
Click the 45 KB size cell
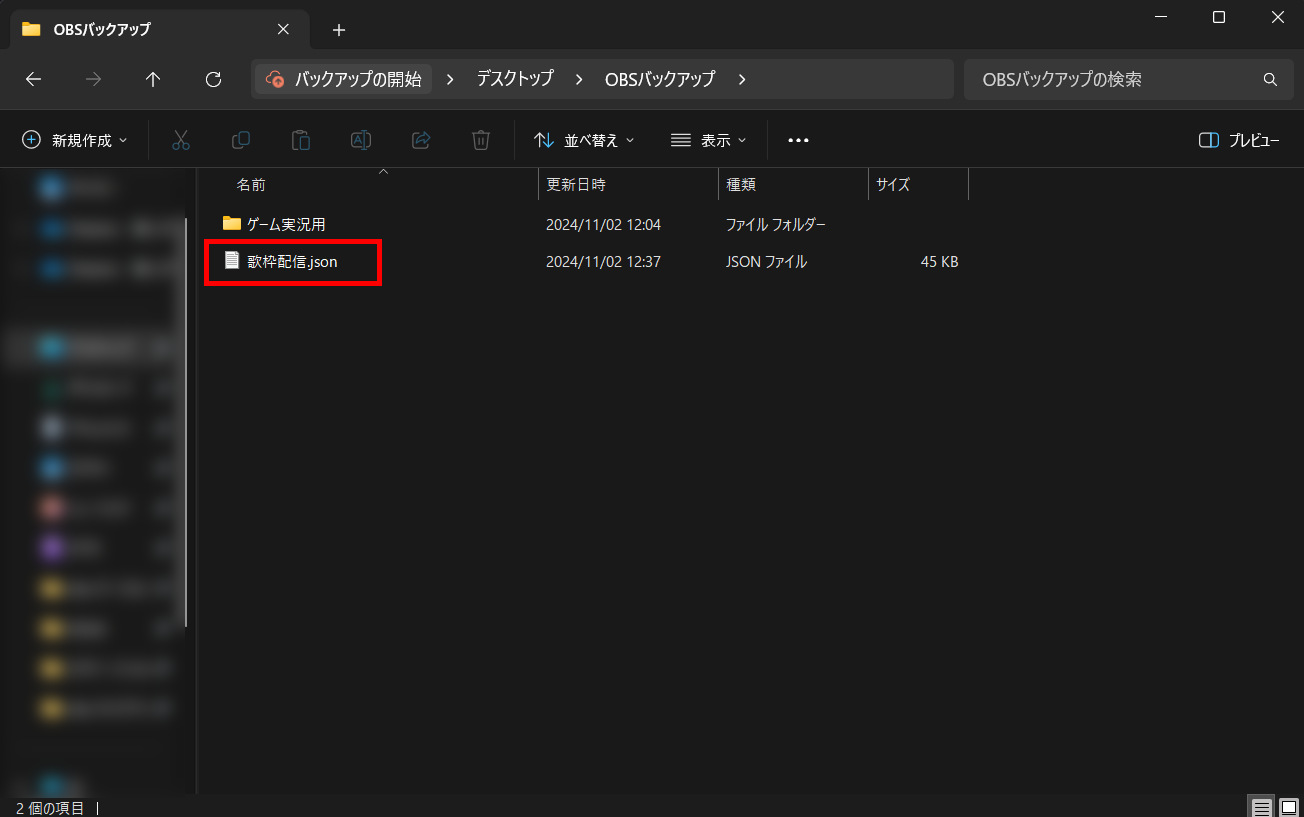940,262
